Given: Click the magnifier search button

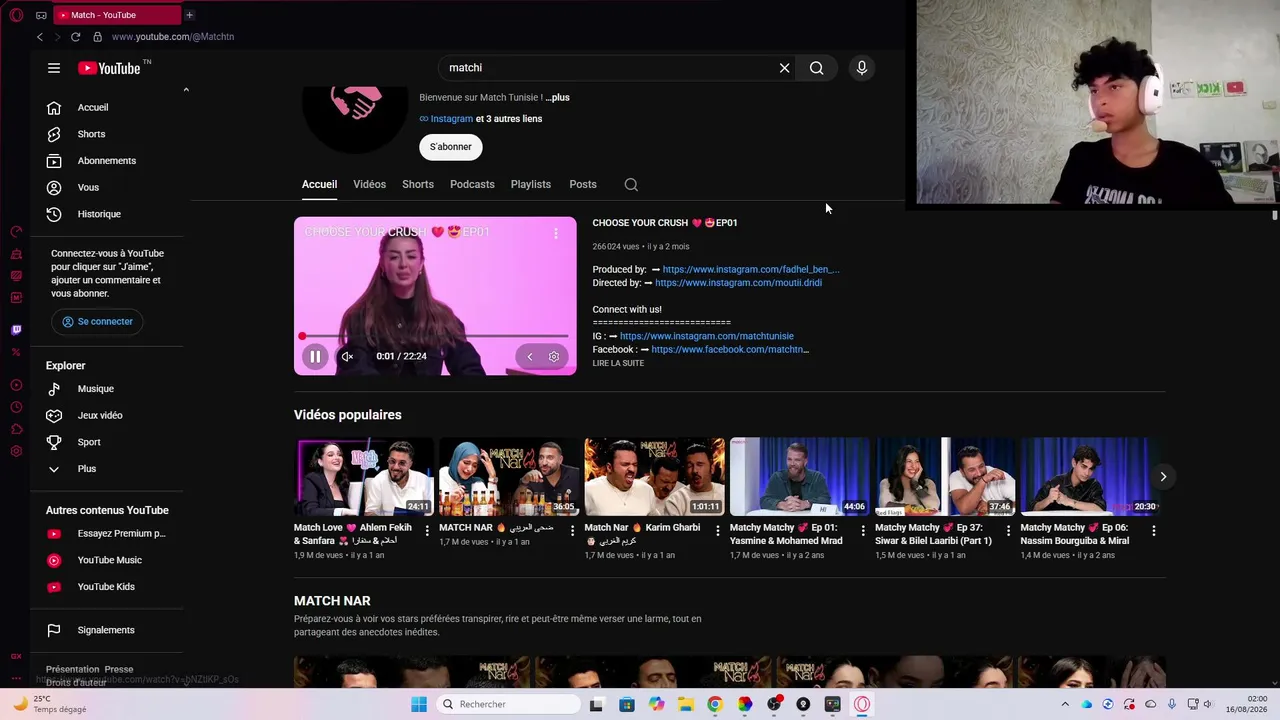Looking at the screenshot, I should tap(817, 68).
